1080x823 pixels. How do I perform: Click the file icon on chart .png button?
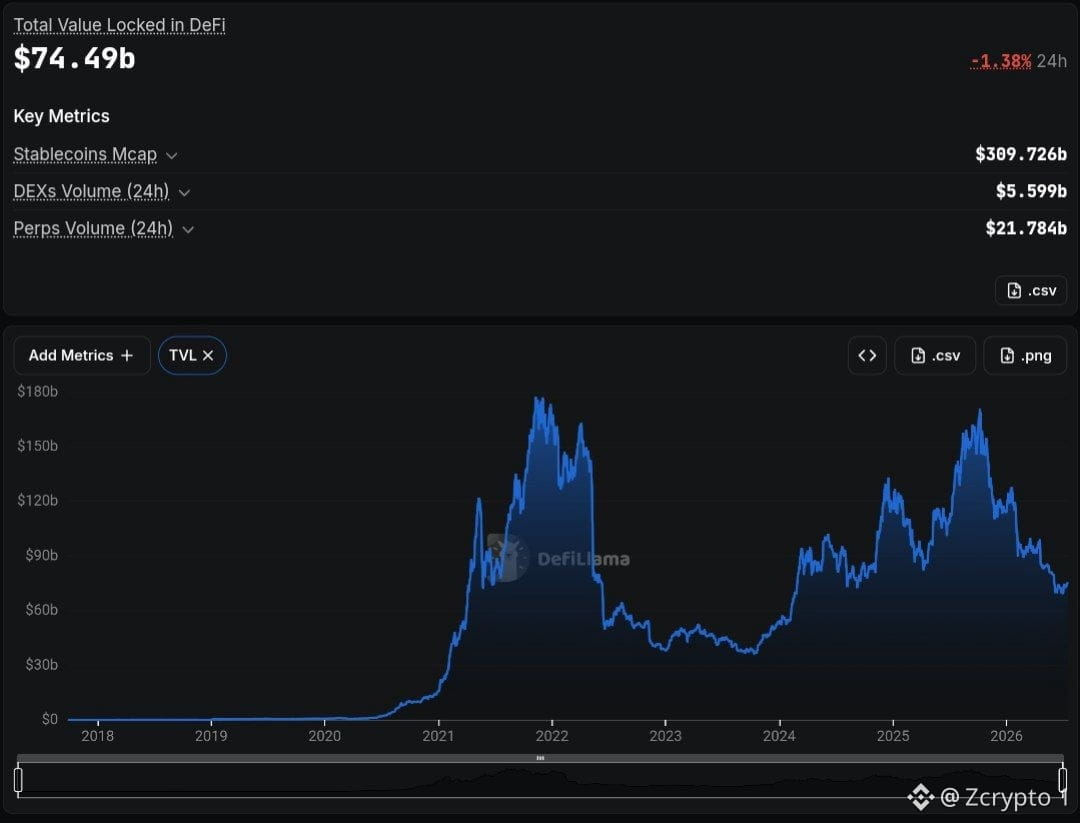coord(1007,355)
